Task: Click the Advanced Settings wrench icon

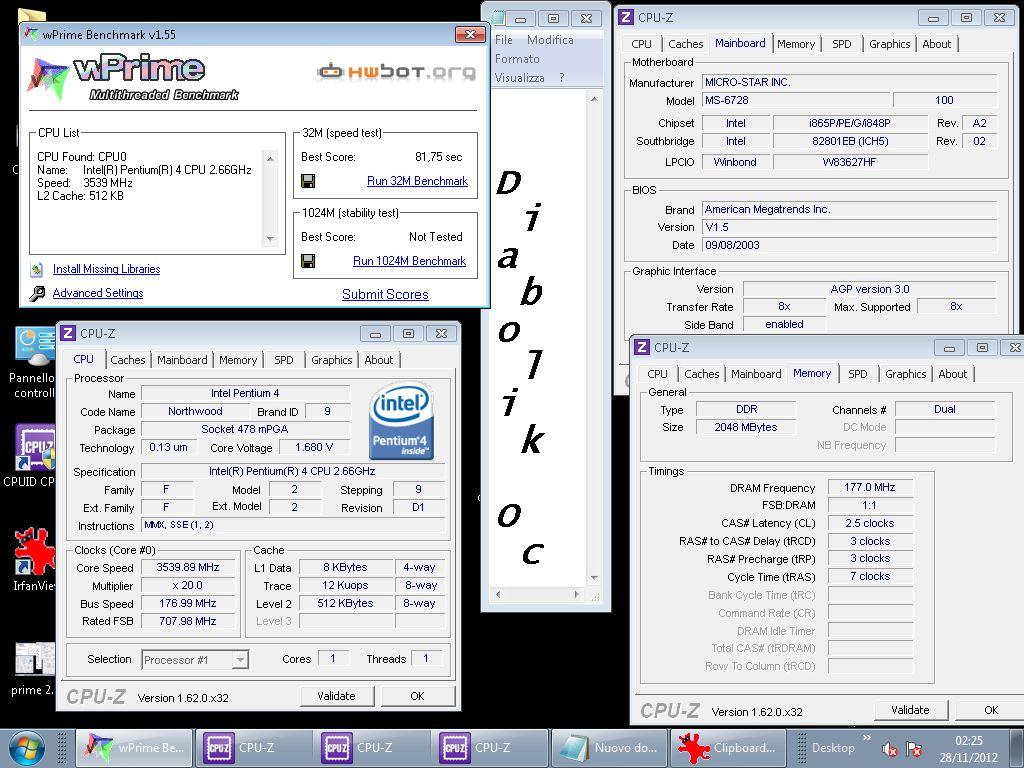Action: coord(37,293)
